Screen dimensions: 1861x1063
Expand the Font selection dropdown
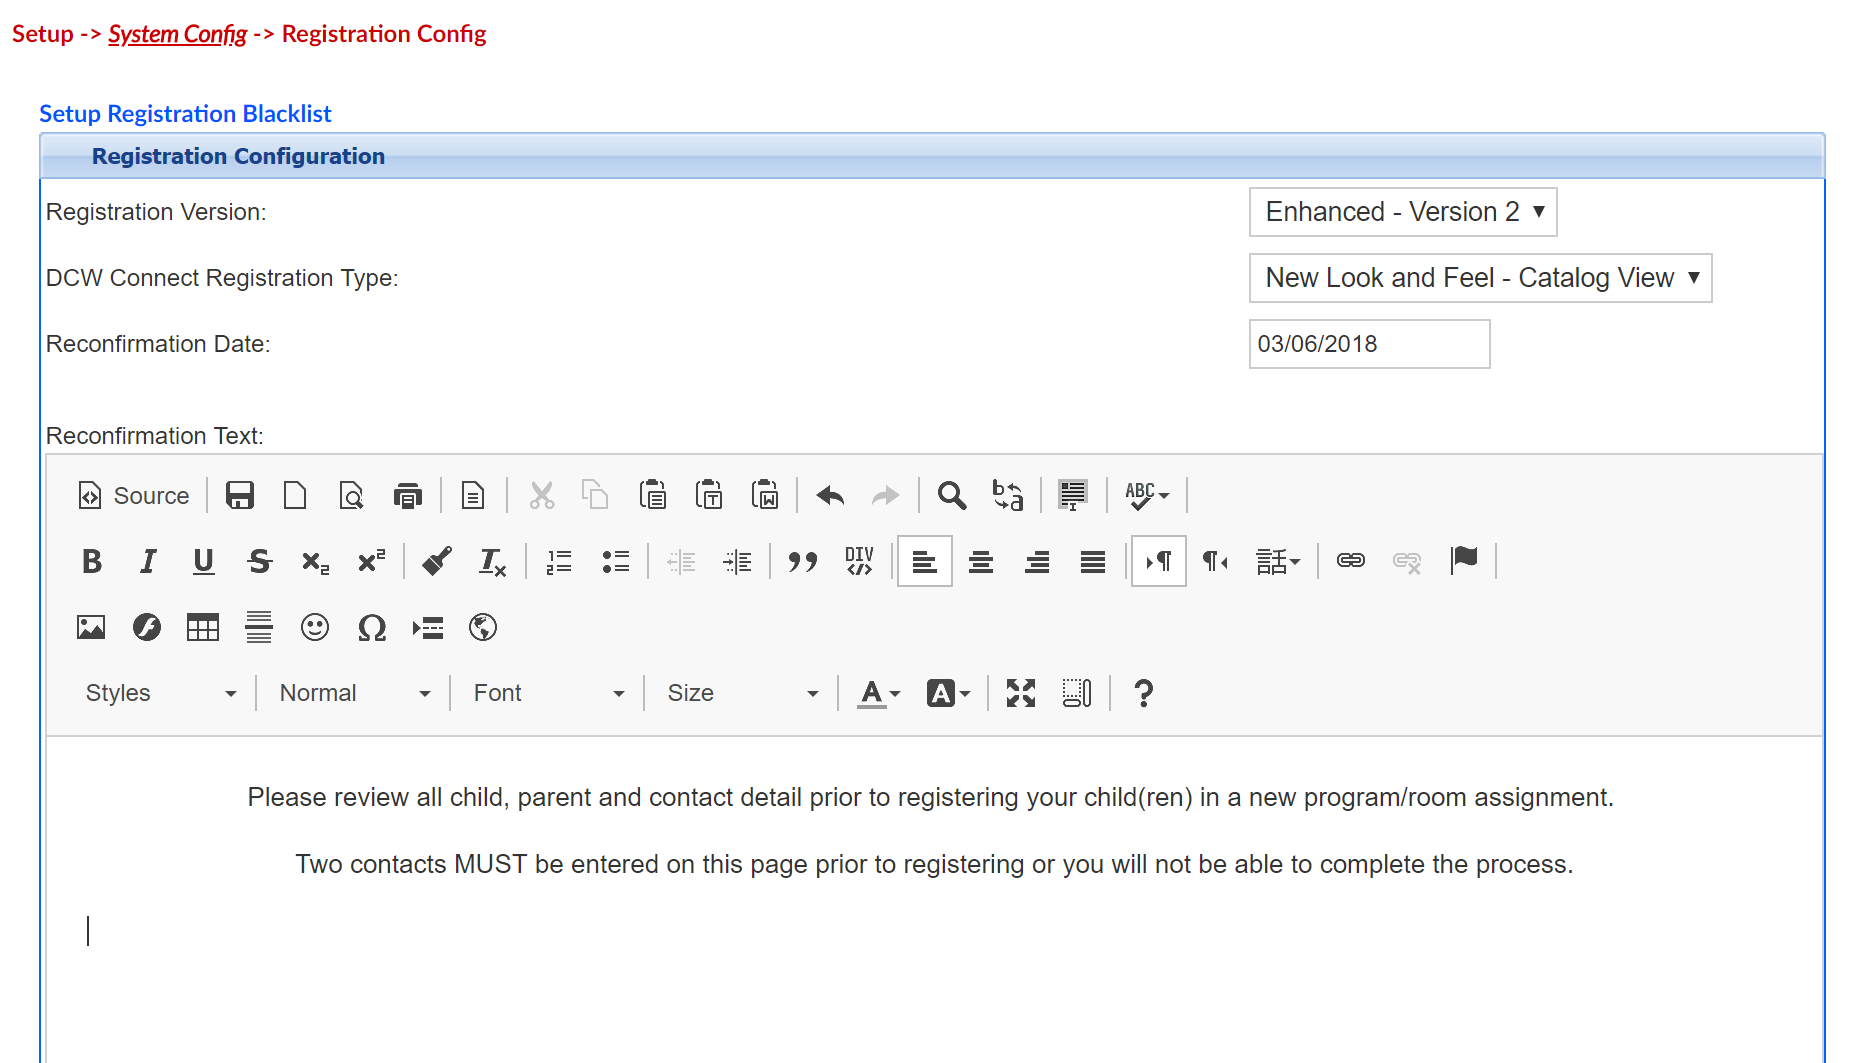(546, 692)
